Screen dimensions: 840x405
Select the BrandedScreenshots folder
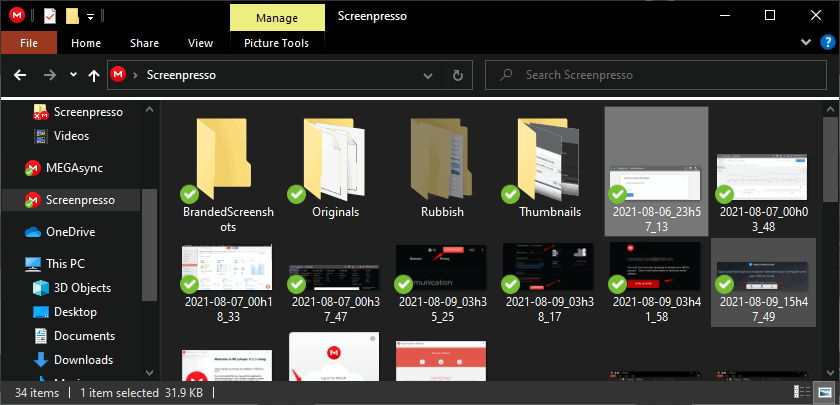[228, 175]
